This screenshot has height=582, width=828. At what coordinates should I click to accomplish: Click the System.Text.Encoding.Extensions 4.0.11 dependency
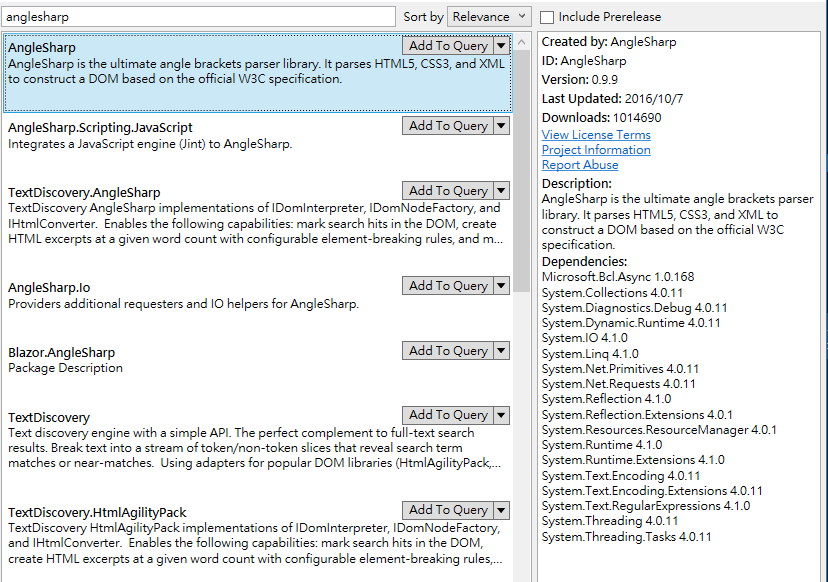[x=652, y=491]
